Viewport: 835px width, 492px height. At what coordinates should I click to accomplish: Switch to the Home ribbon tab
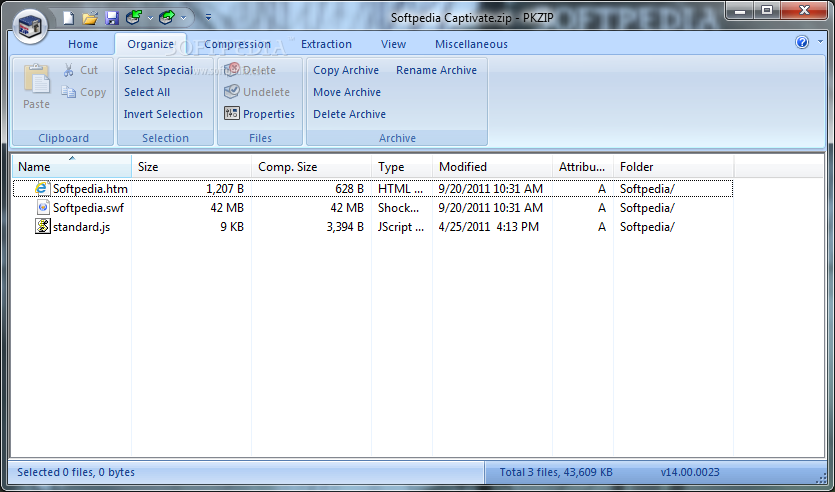(x=83, y=44)
